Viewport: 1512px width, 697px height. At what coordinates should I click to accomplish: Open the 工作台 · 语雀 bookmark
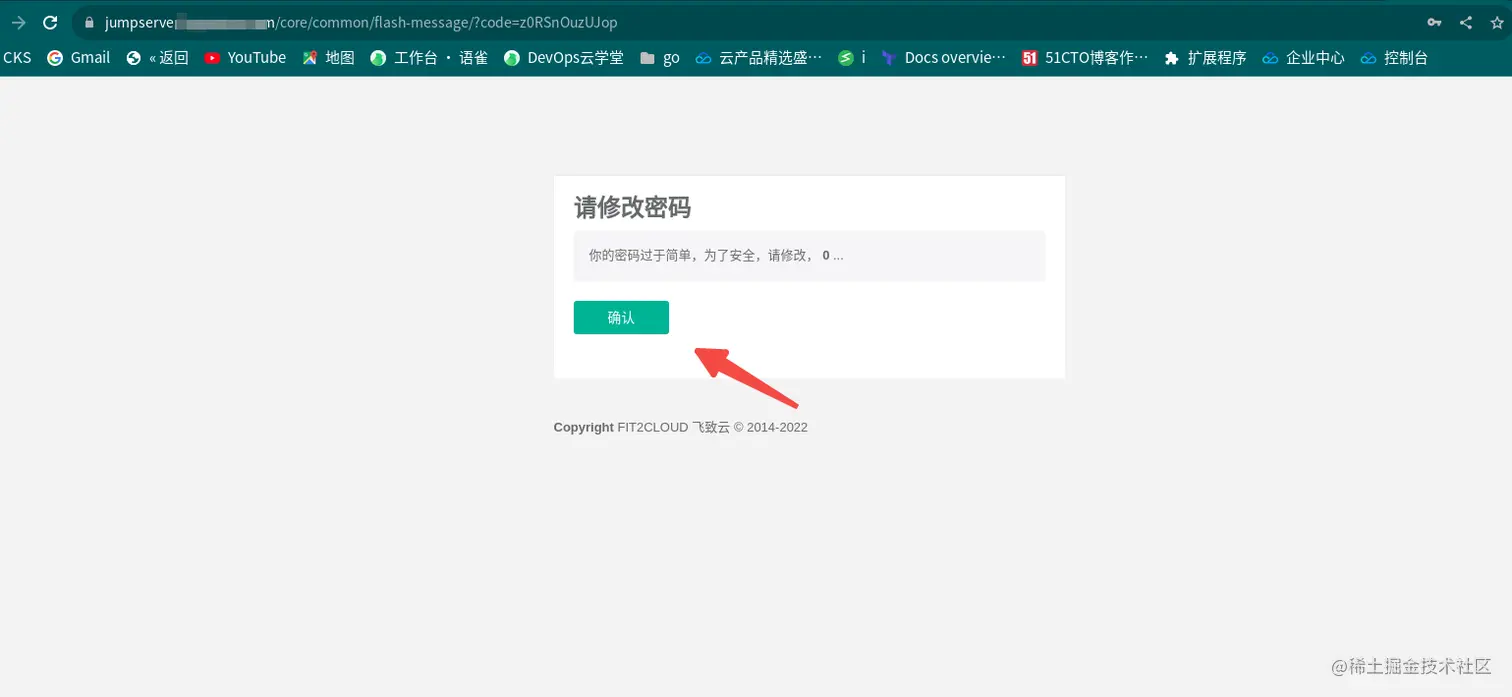[x=429, y=58]
